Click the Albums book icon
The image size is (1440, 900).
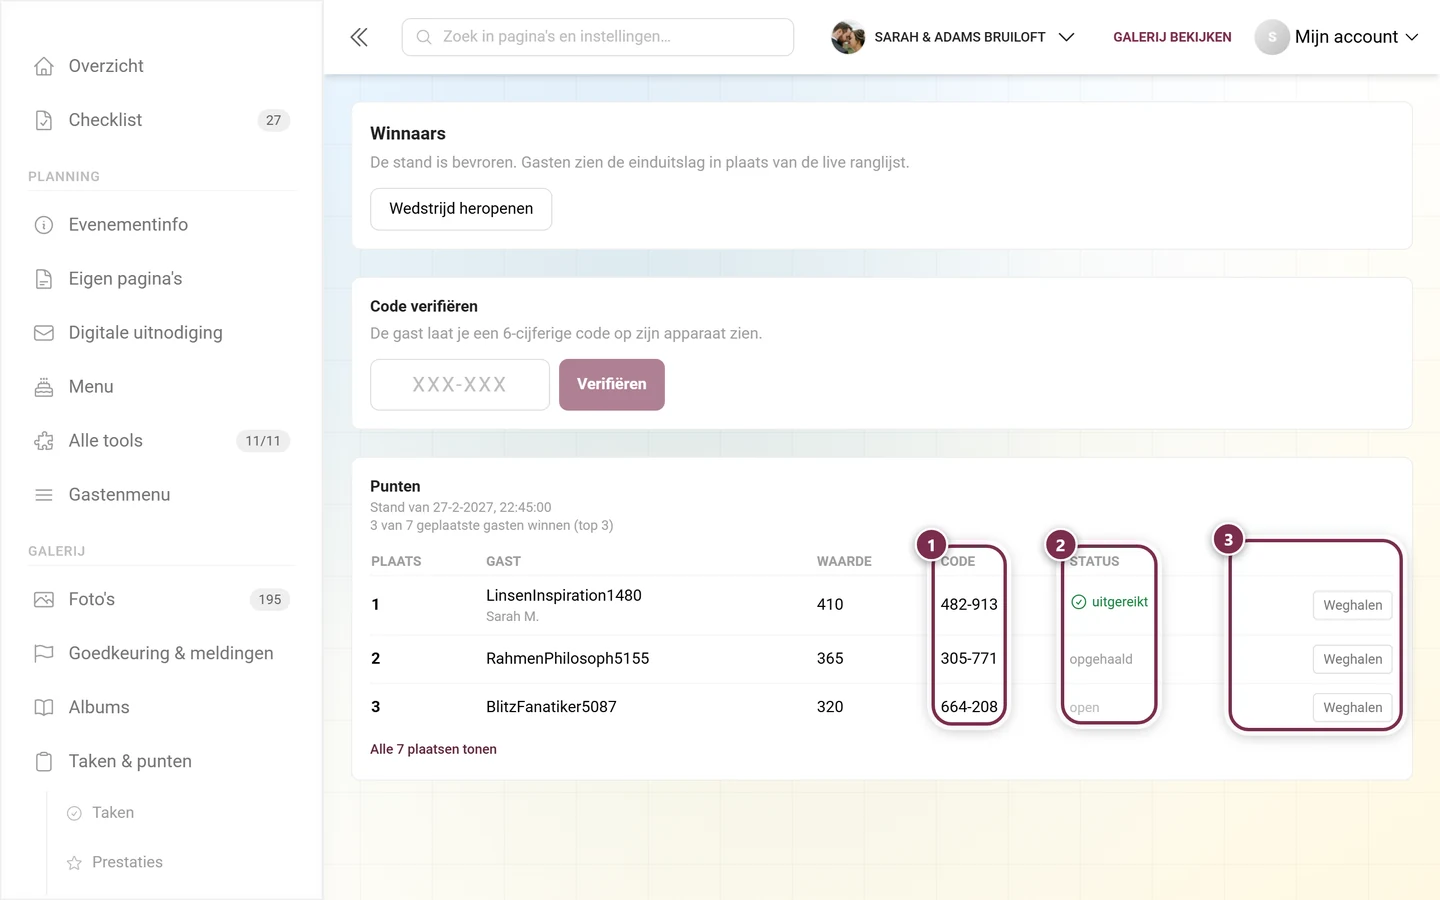44,708
